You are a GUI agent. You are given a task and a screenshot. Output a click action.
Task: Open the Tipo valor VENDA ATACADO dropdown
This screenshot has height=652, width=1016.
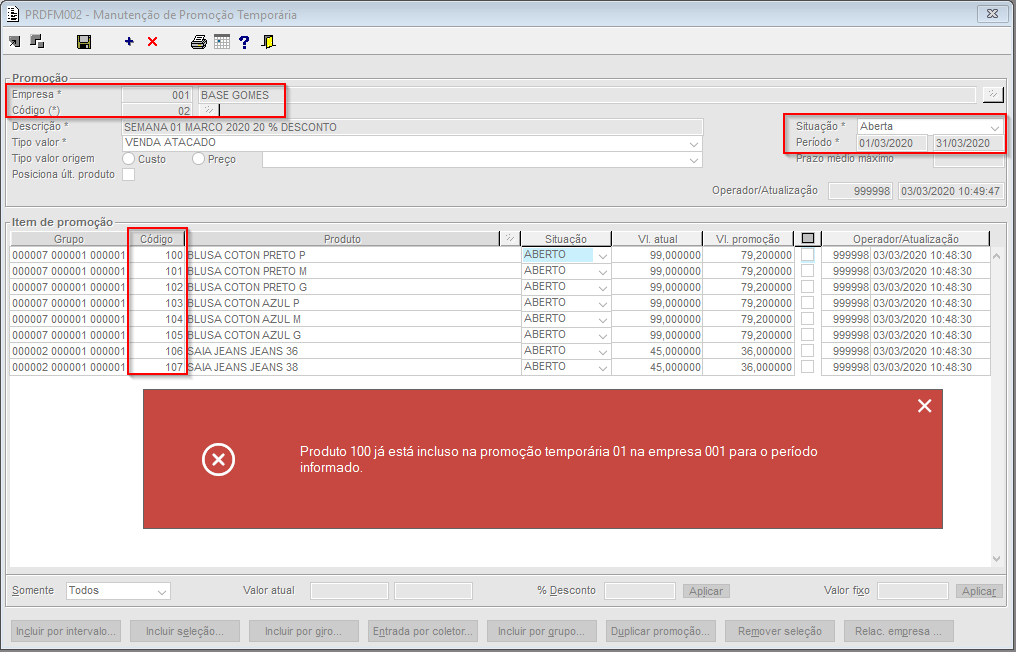click(x=693, y=143)
